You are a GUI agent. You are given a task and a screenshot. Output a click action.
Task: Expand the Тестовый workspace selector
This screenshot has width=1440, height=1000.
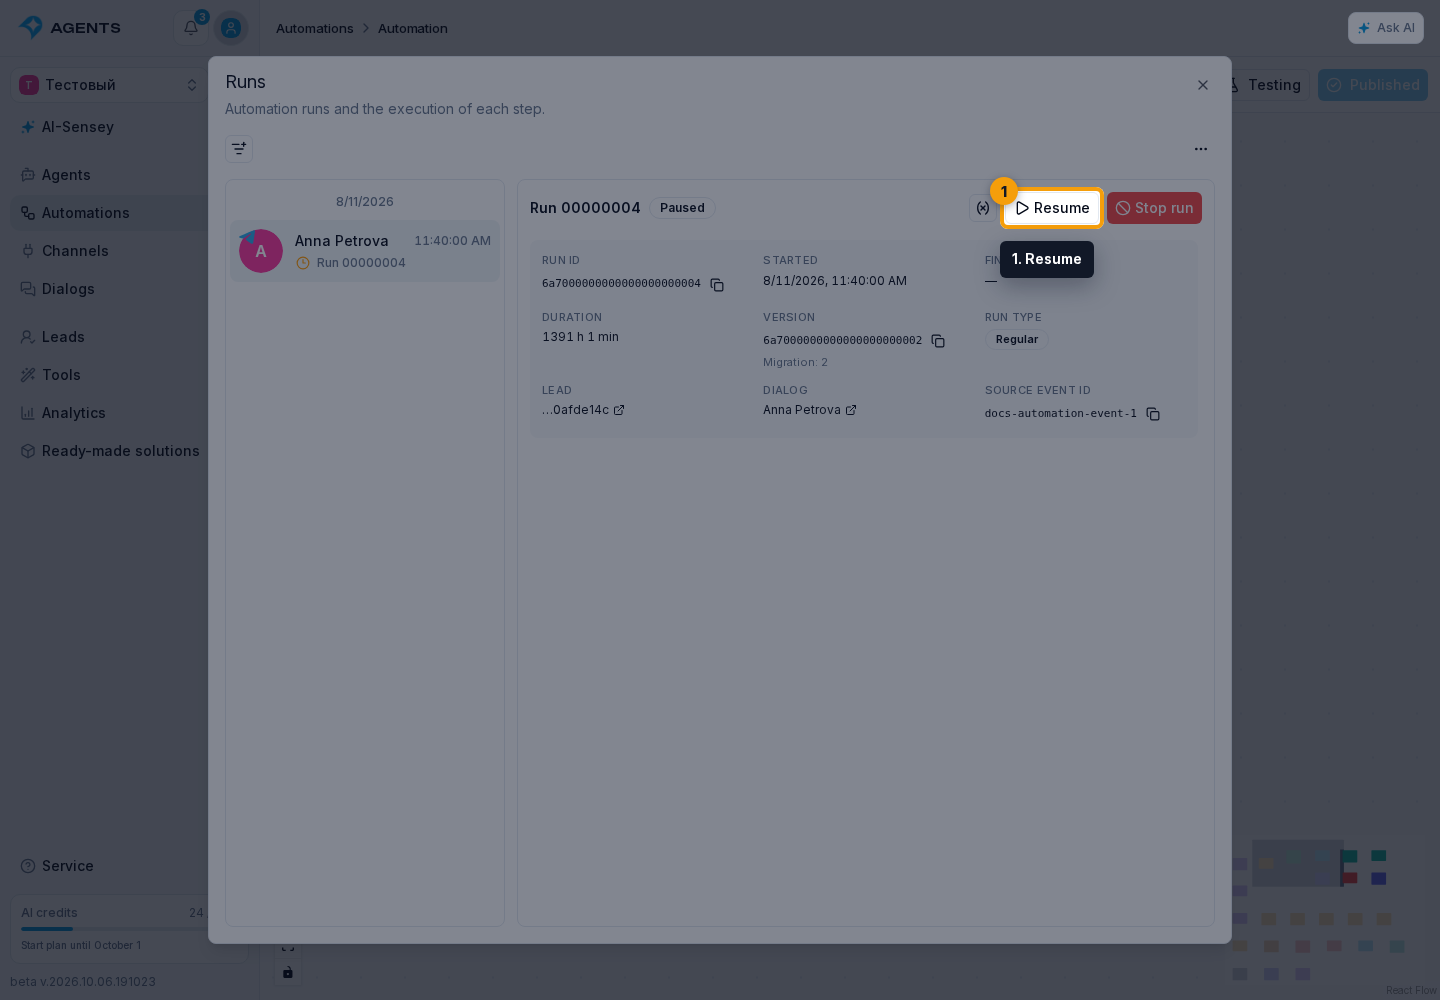[x=109, y=85]
